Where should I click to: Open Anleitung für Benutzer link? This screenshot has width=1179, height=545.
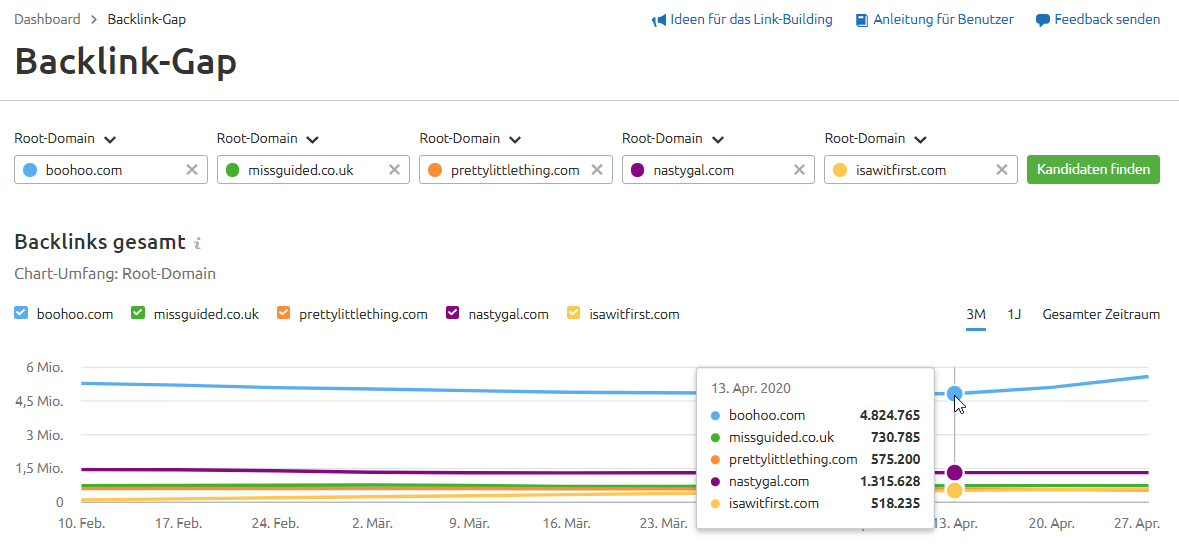point(943,20)
